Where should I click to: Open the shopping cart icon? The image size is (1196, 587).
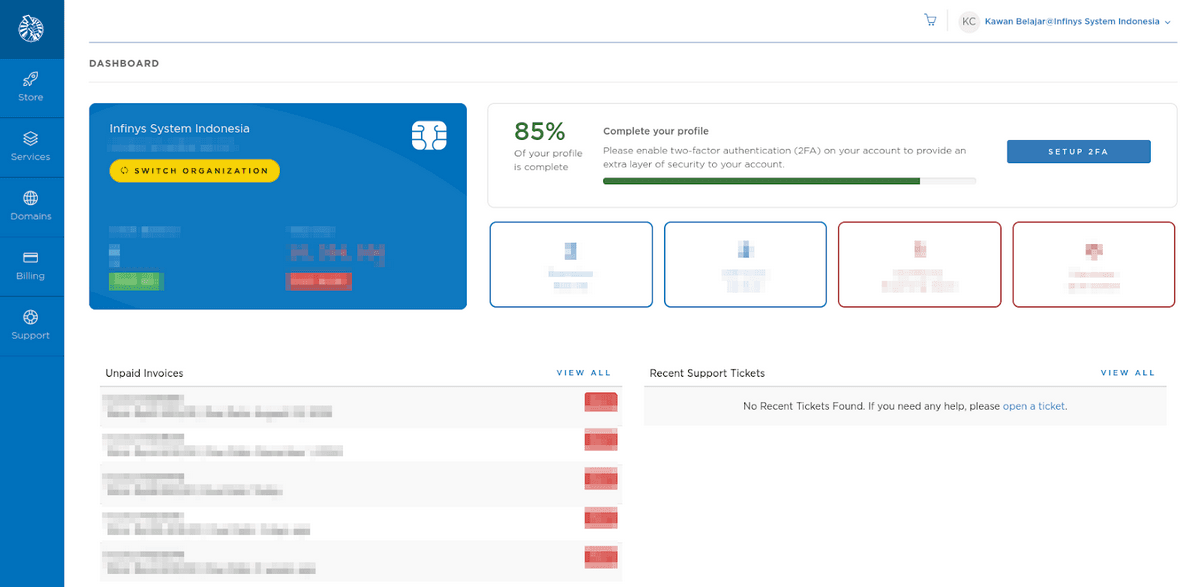coord(929,19)
